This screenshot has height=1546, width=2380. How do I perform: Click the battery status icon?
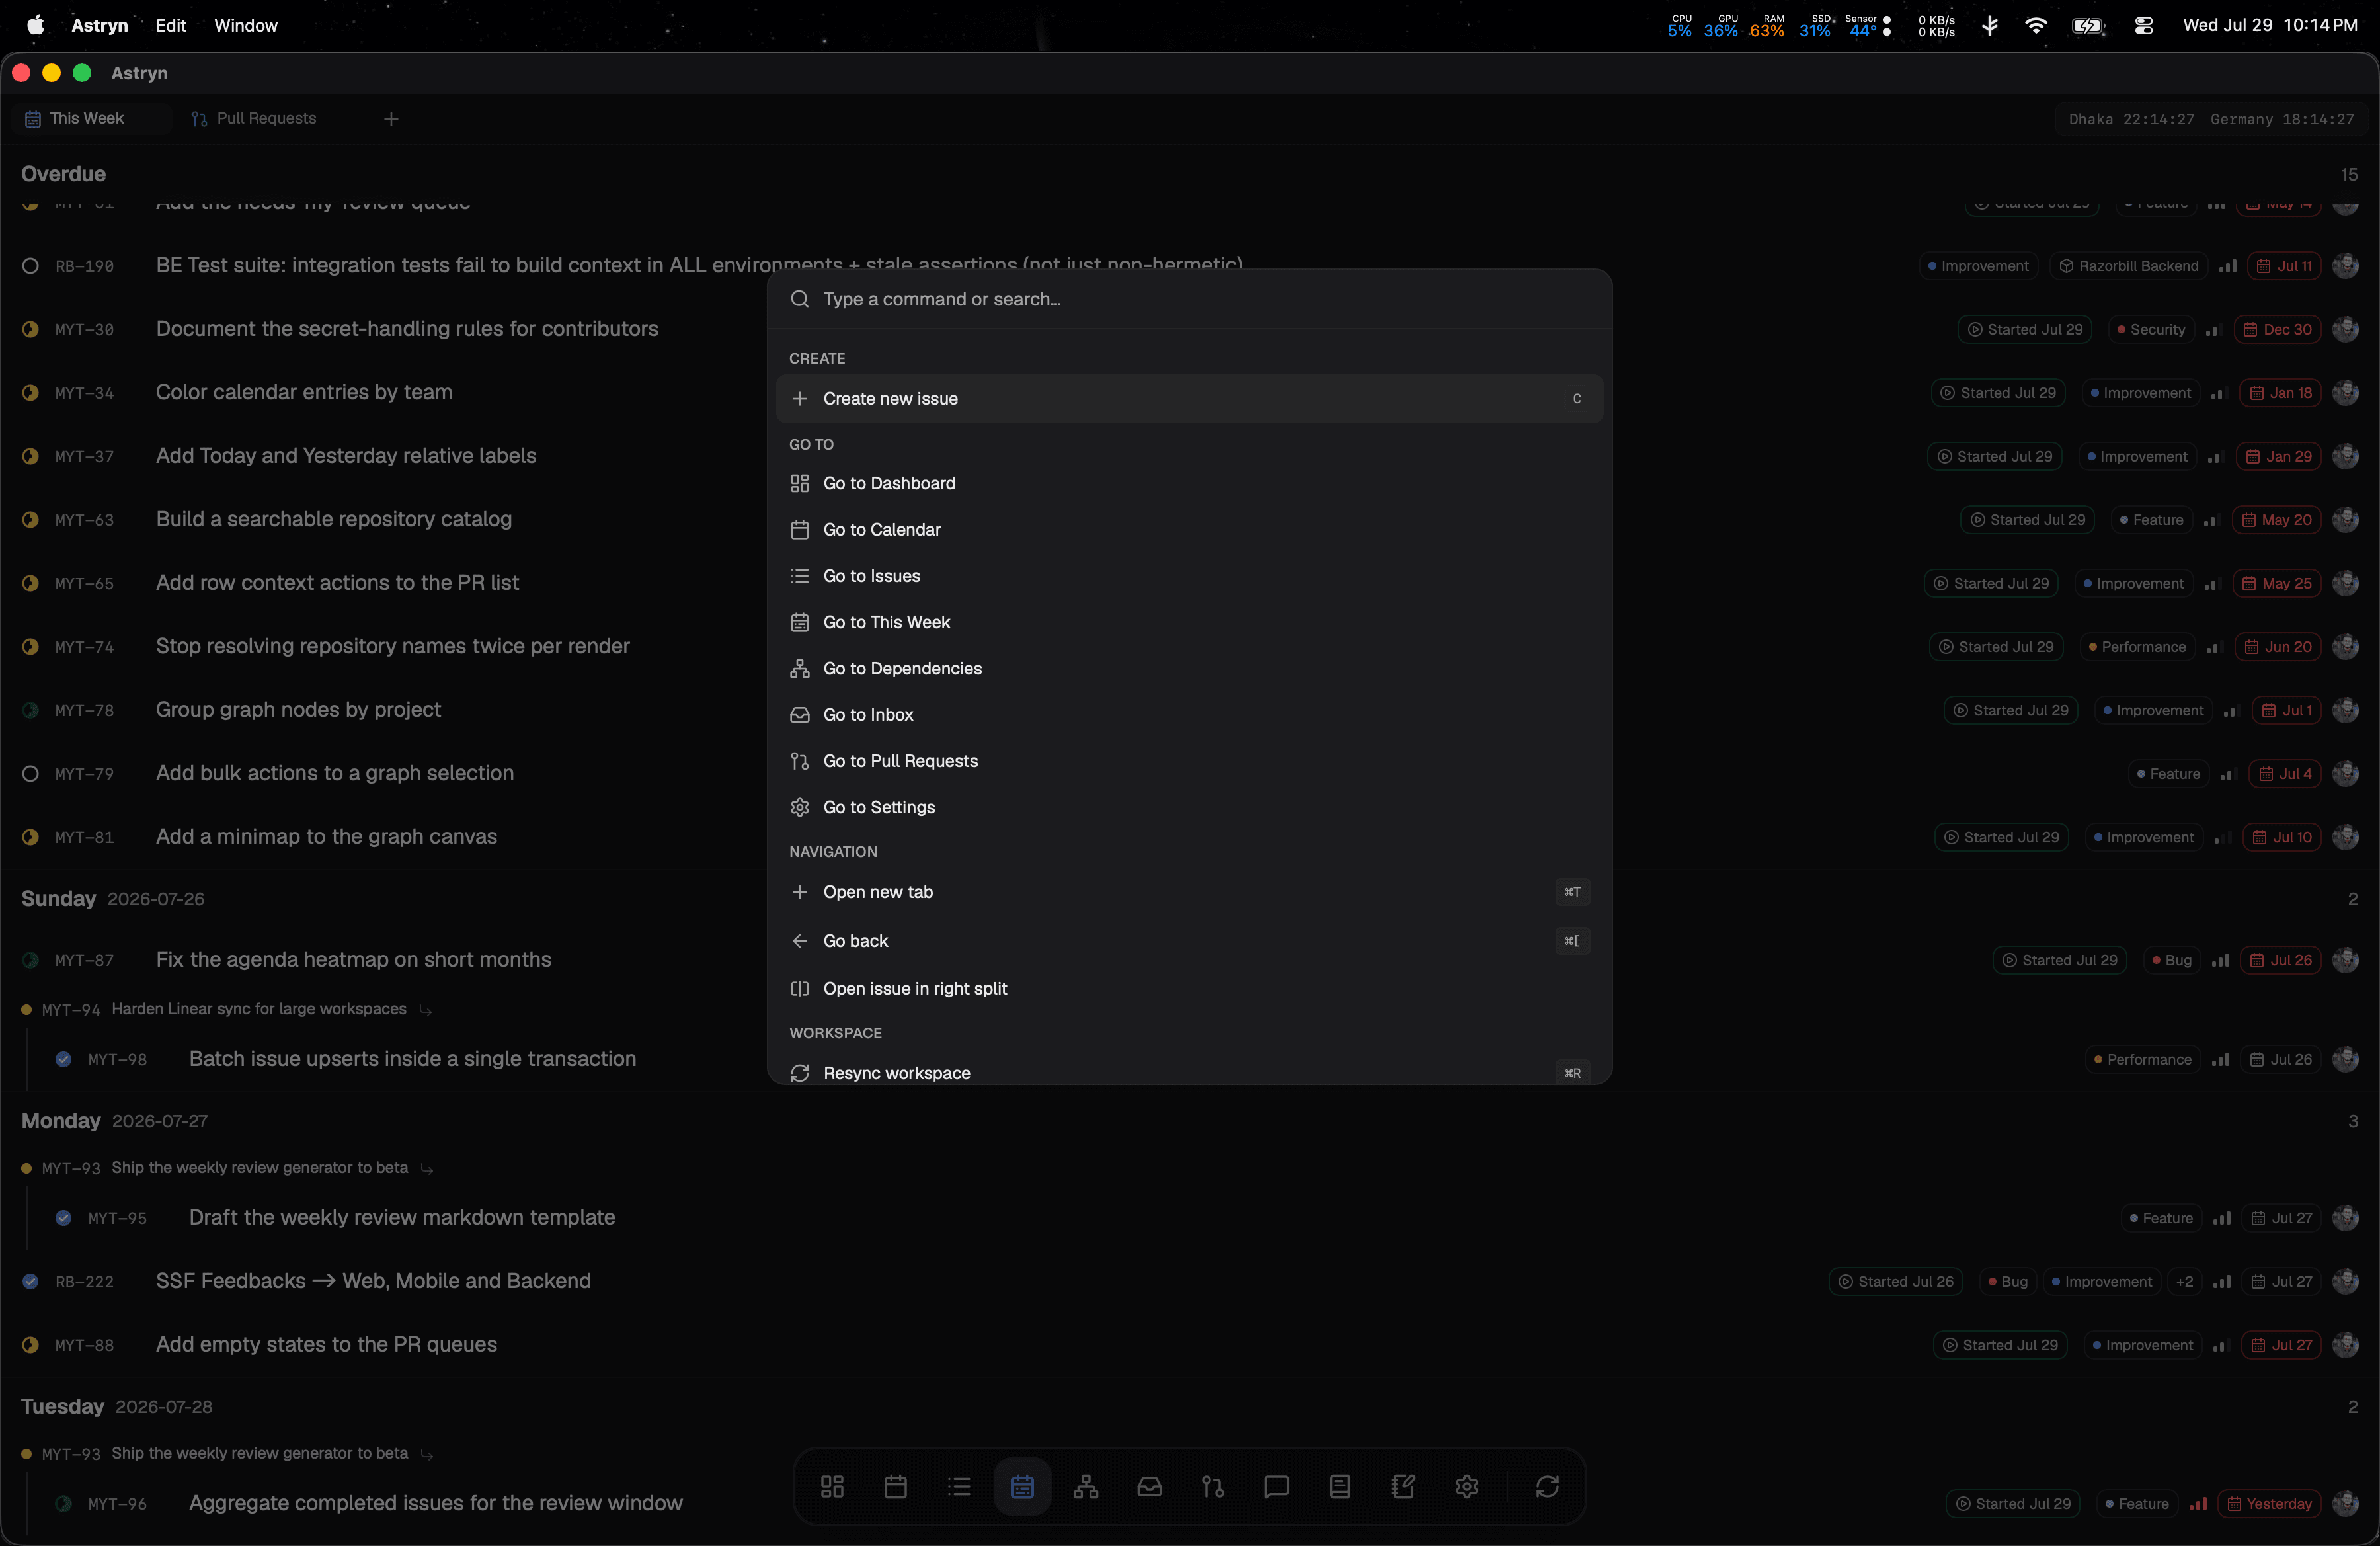pyautogui.click(x=2089, y=26)
